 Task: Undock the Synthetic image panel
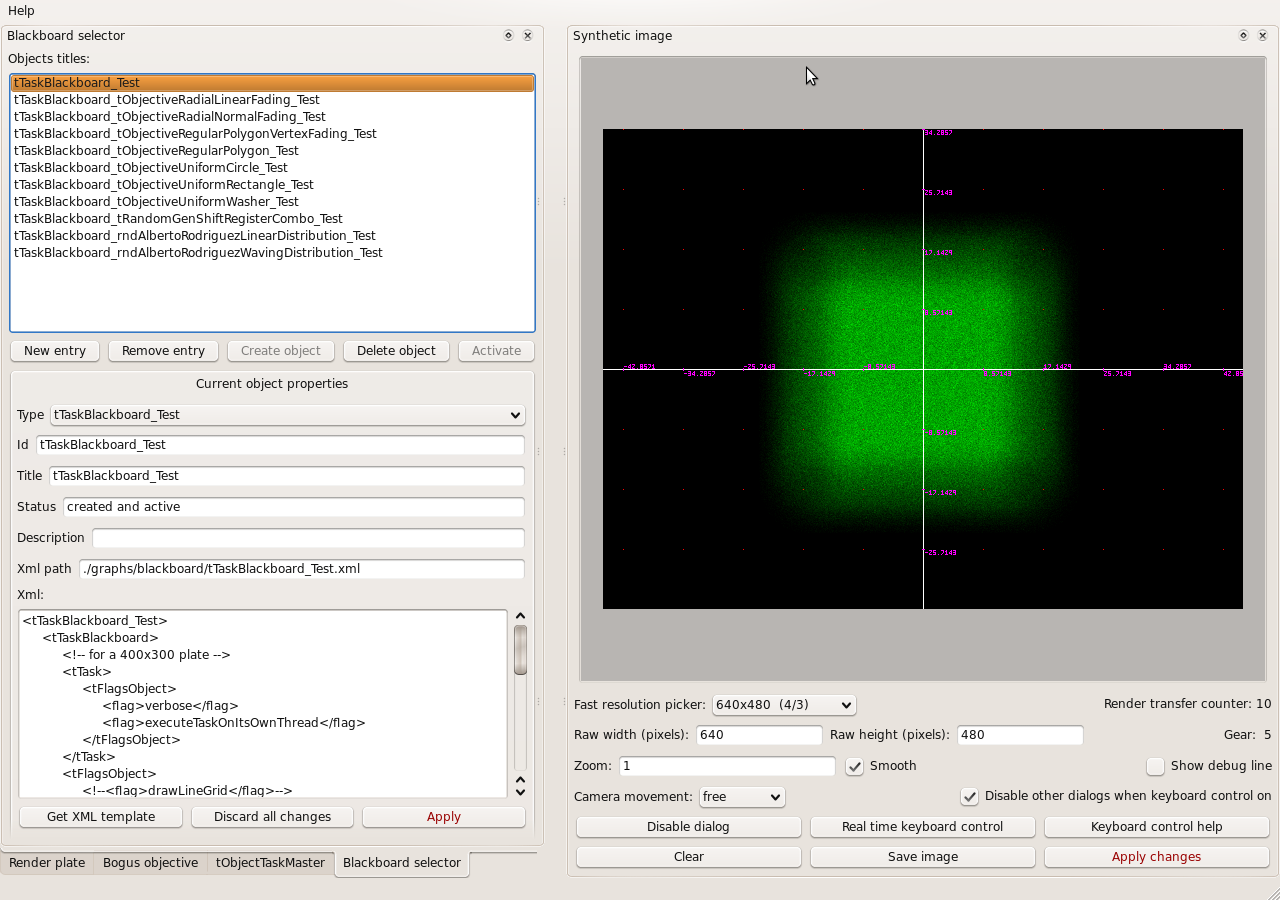(x=1243, y=36)
